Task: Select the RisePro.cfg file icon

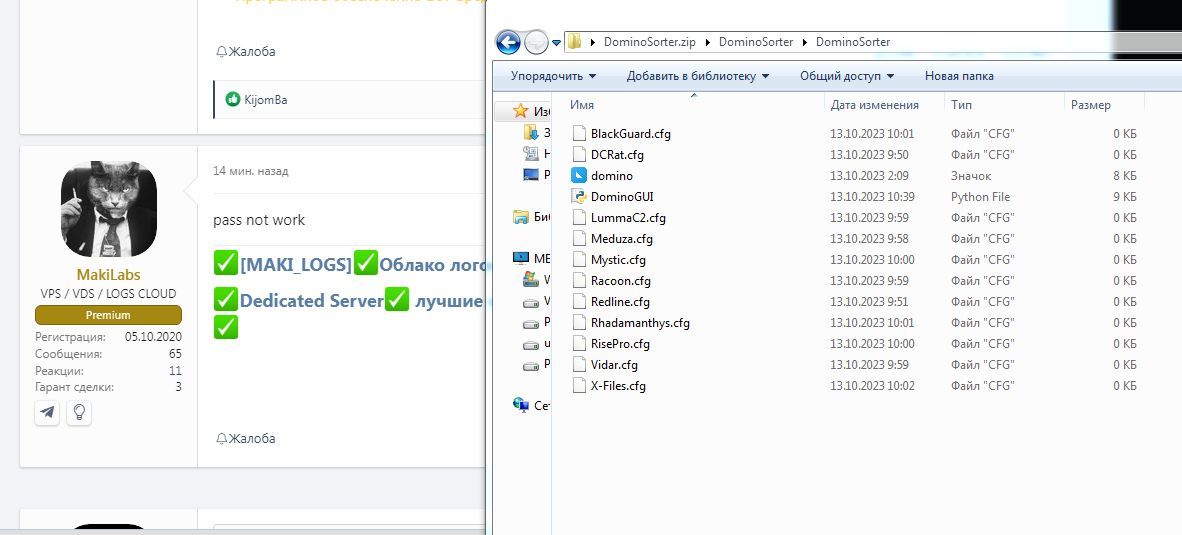Action: pos(579,344)
